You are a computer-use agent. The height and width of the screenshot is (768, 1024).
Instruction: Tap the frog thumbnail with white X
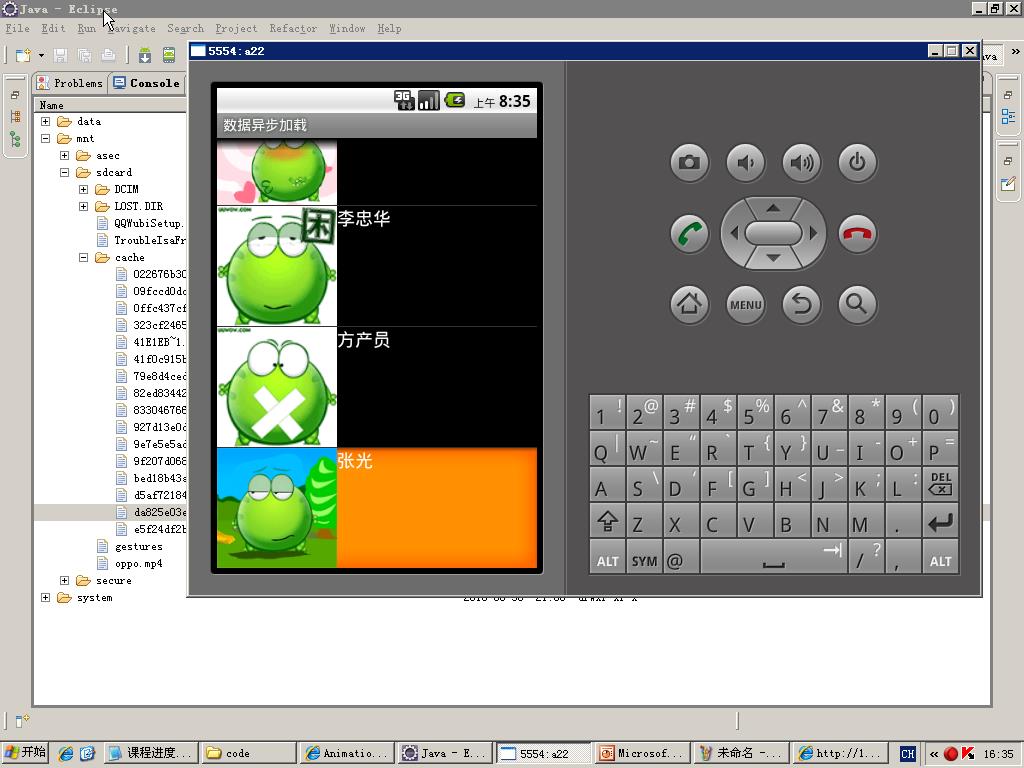pos(277,387)
